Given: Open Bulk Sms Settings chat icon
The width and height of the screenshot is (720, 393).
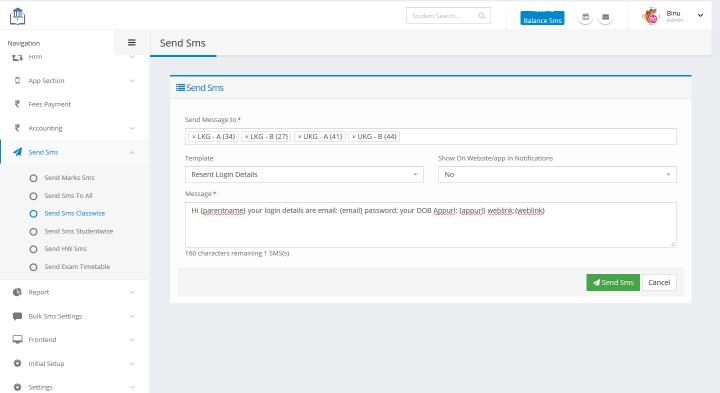Looking at the screenshot, I should [x=17, y=316].
